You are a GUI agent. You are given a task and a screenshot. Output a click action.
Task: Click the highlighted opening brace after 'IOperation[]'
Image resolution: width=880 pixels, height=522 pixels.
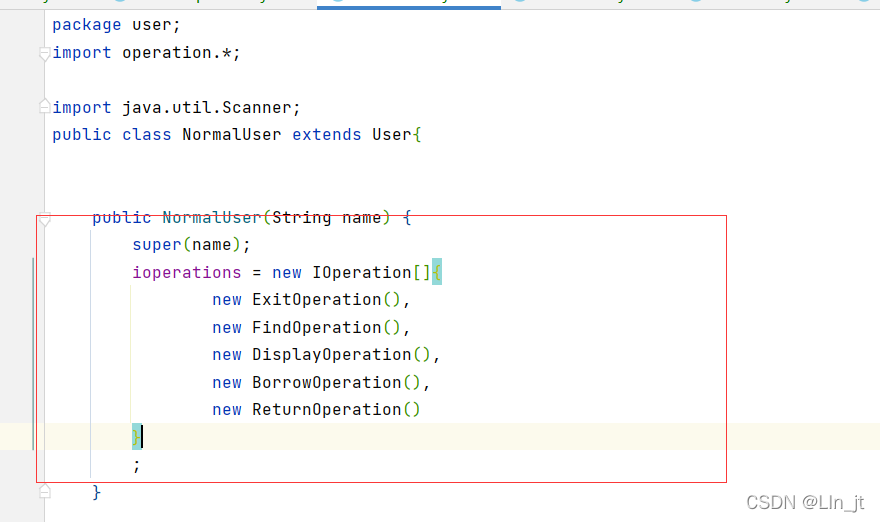437,273
